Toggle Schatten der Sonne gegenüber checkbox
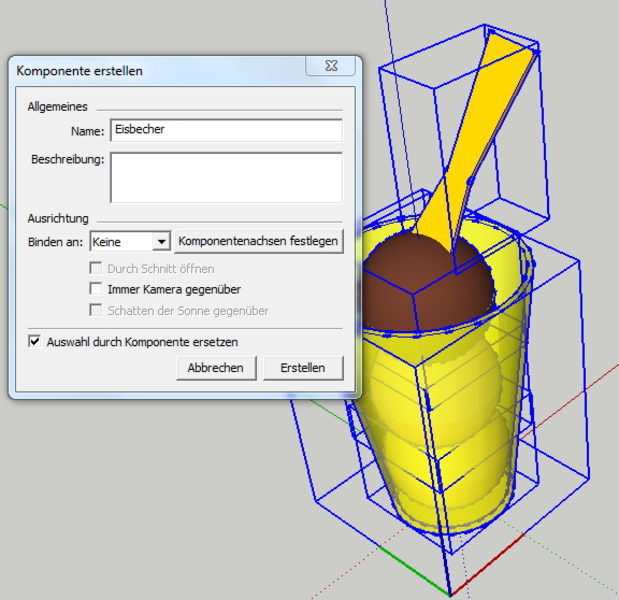 point(96,310)
